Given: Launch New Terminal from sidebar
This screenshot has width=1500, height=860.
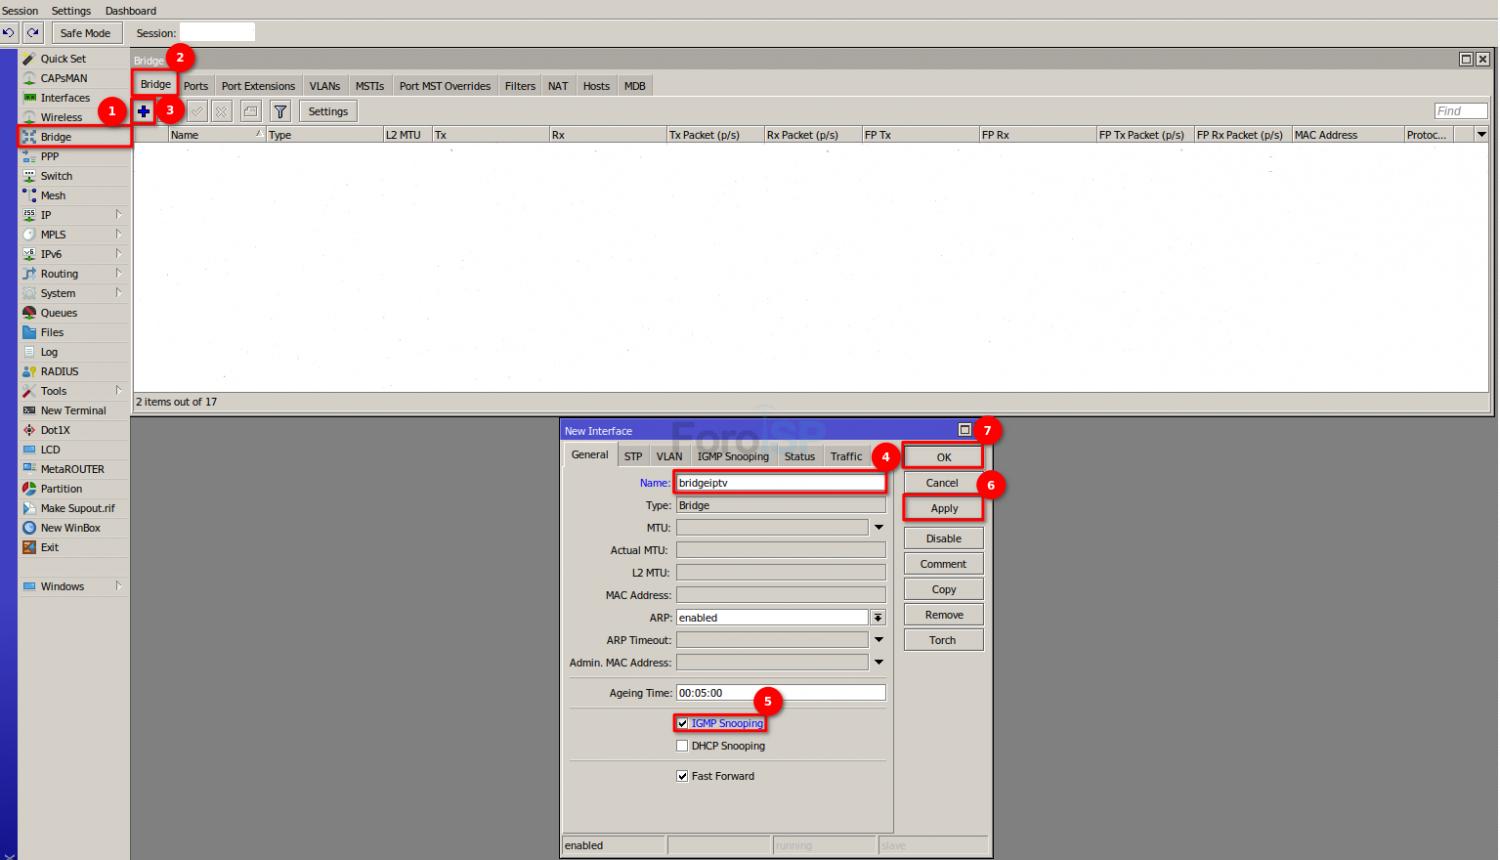Looking at the screenshot, I should click(x=72, y=410).
